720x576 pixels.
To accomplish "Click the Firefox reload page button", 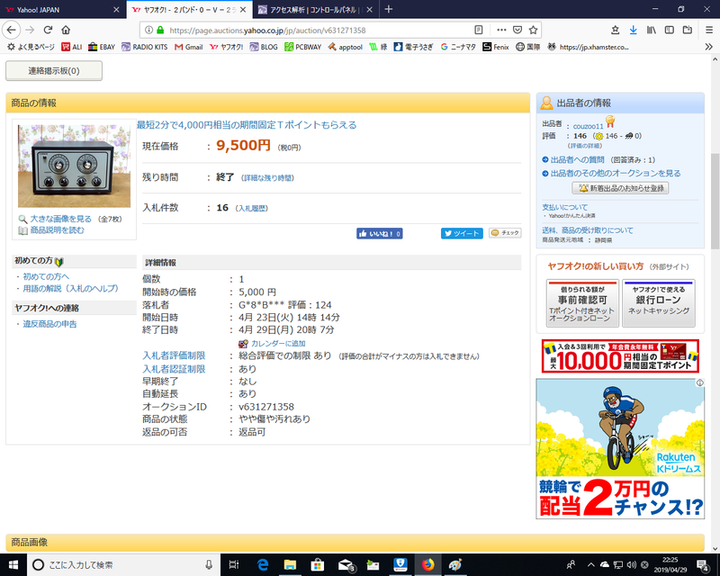I will [x=48, y=30].
